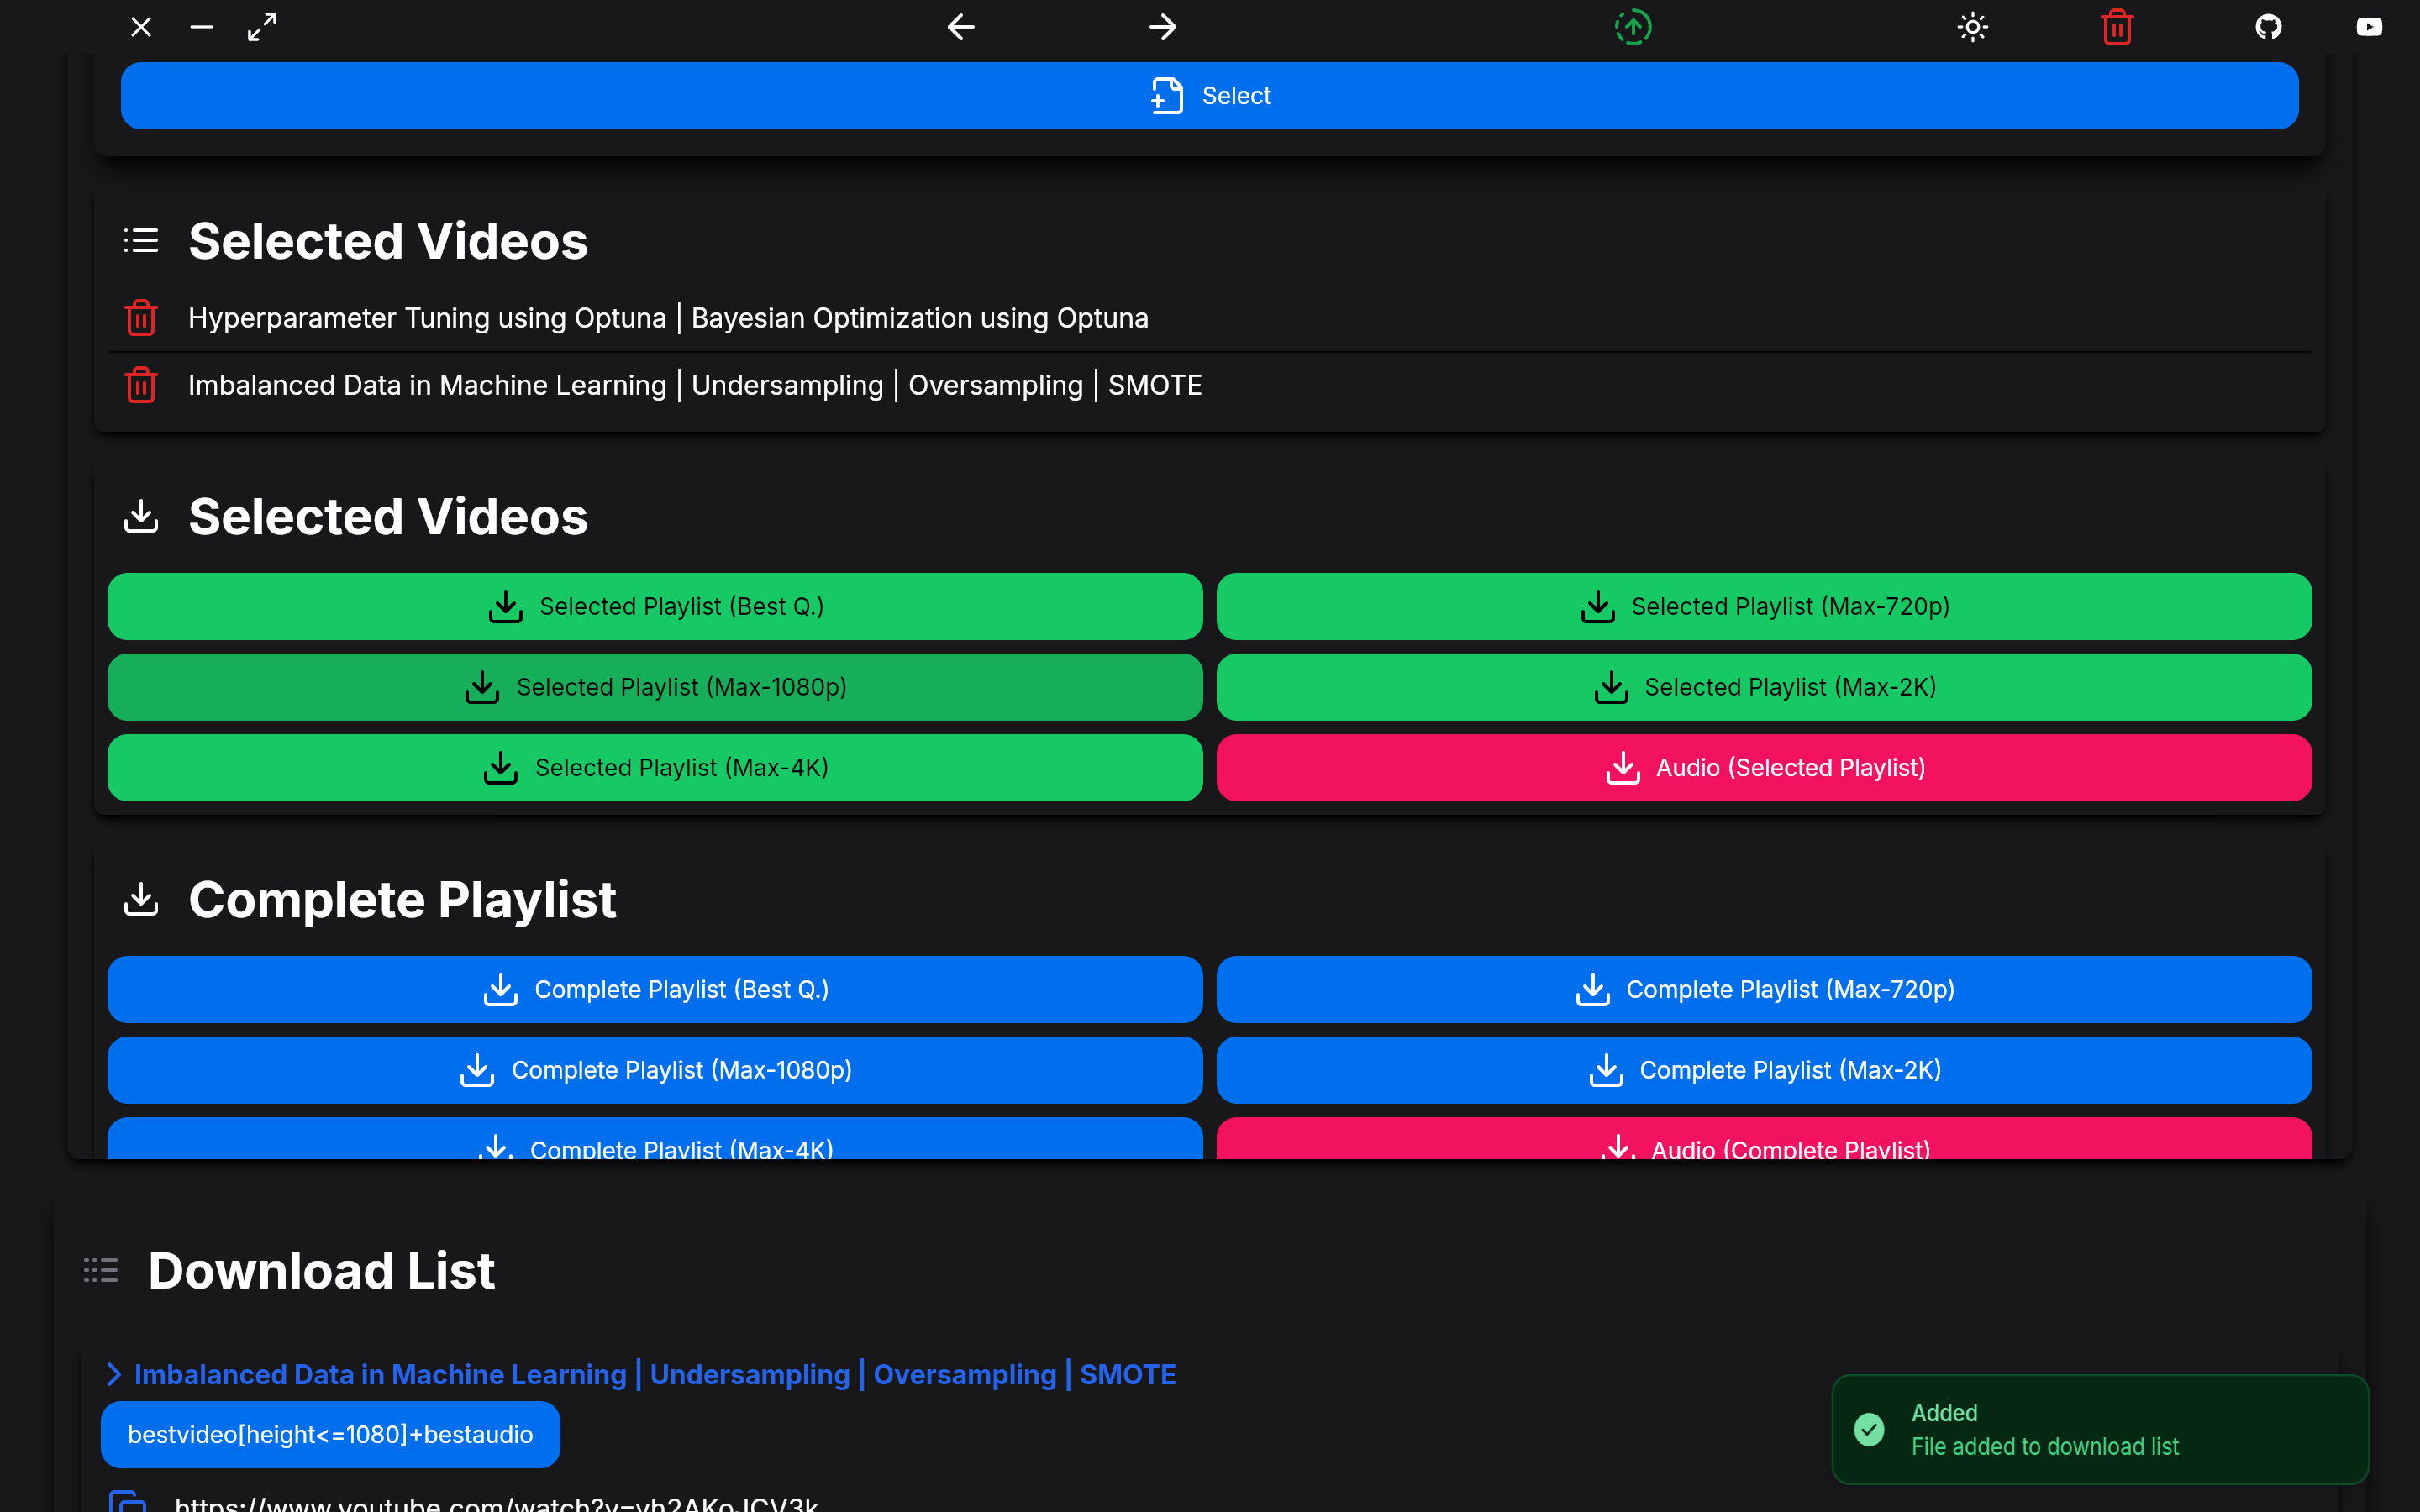This screenshot has width=2420, height=1512.
Task: Go back with the left arrow
Action: click(x=961, y=27)
